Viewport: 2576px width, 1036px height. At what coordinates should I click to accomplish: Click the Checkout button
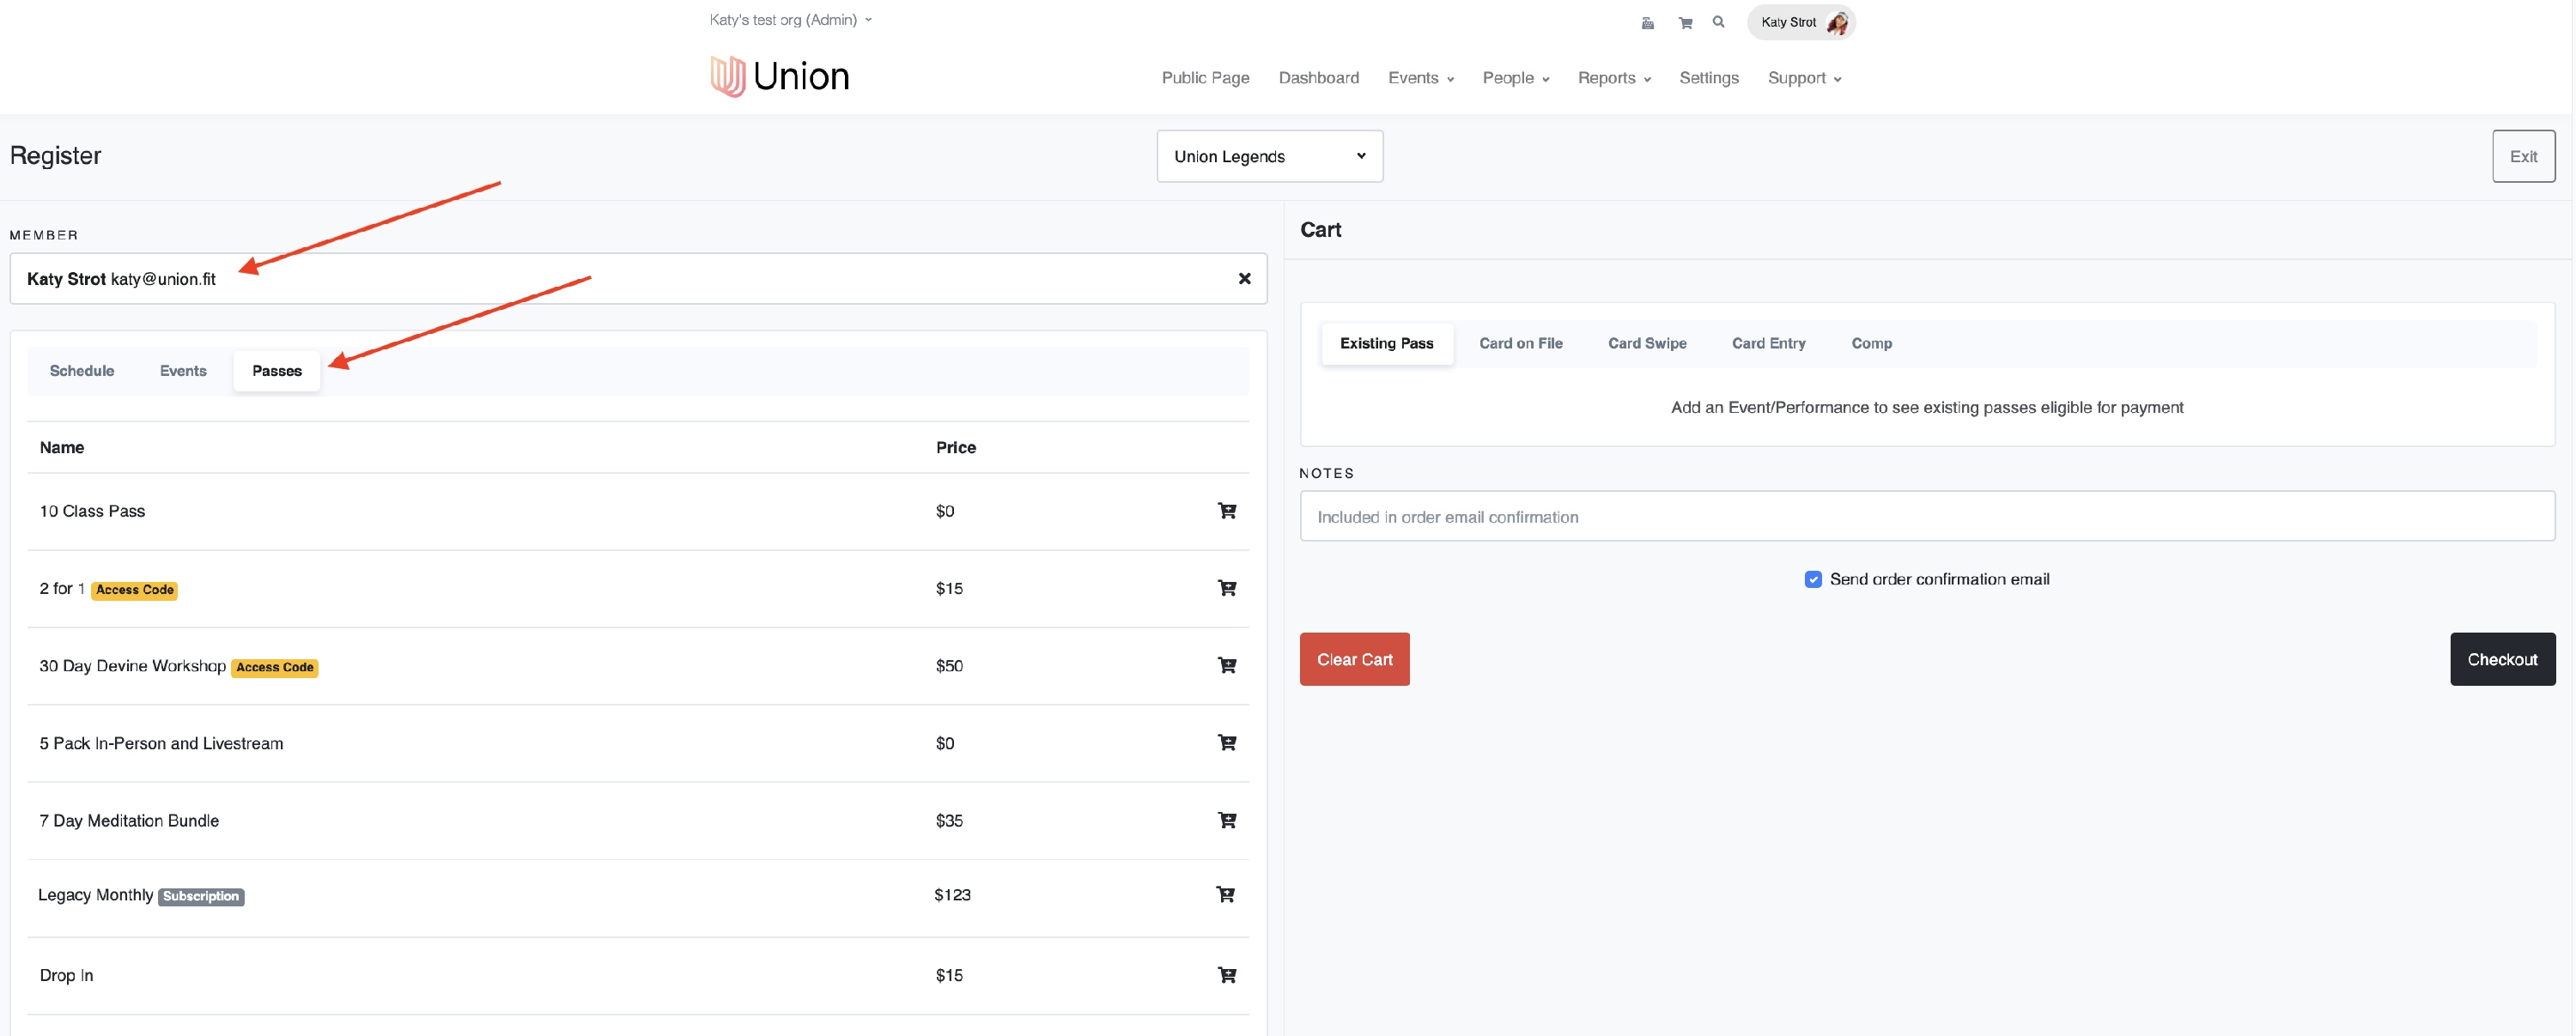pyautogui.click(x=2501, y=659)
